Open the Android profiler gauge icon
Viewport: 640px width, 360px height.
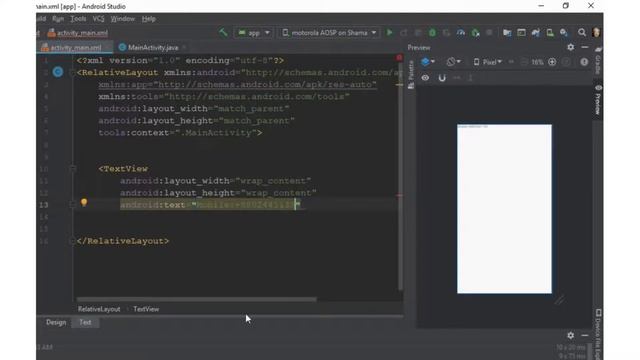point(461,33)
